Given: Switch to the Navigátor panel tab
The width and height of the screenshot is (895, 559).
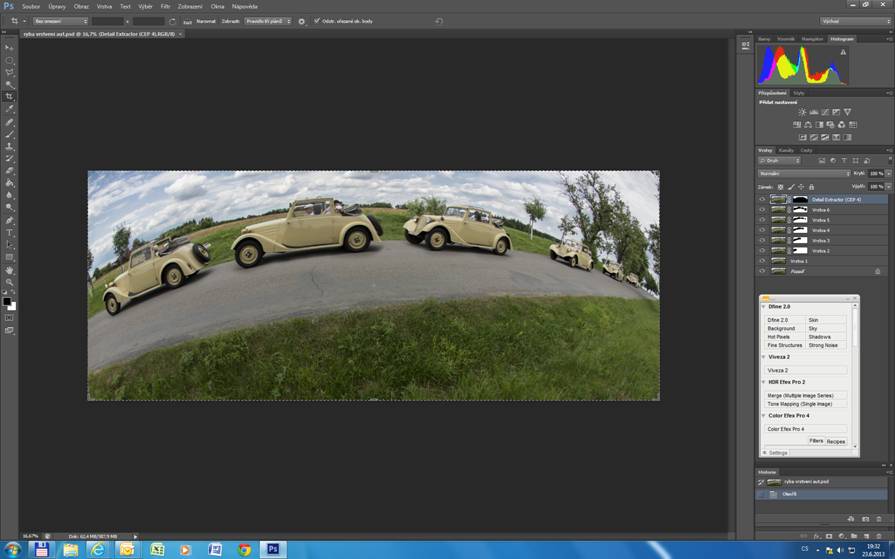Looking at the screenshot, I should [x=812, y=39].
